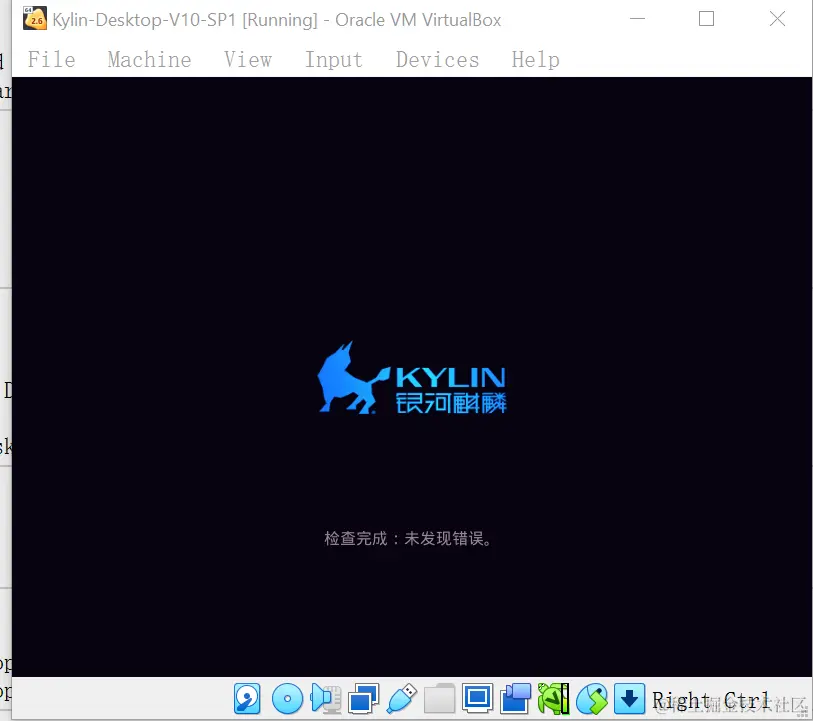This screenshot has height=721, width=813.
Task: Click the USB devices status icon
Action: [x=401, y=699]
